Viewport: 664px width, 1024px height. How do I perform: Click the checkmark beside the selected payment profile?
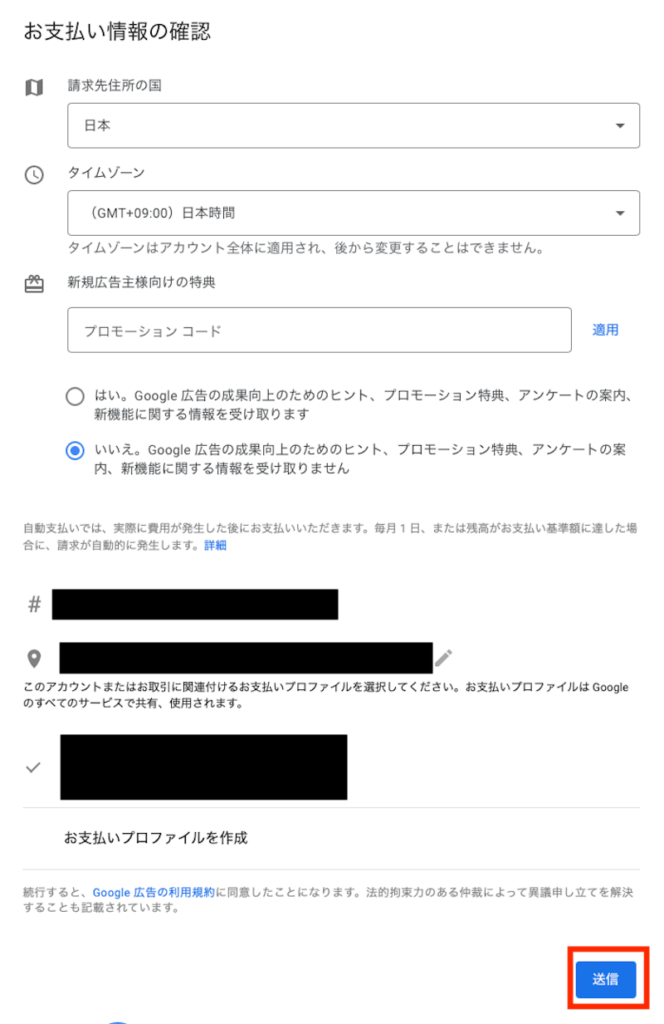[x=33, y=767]
